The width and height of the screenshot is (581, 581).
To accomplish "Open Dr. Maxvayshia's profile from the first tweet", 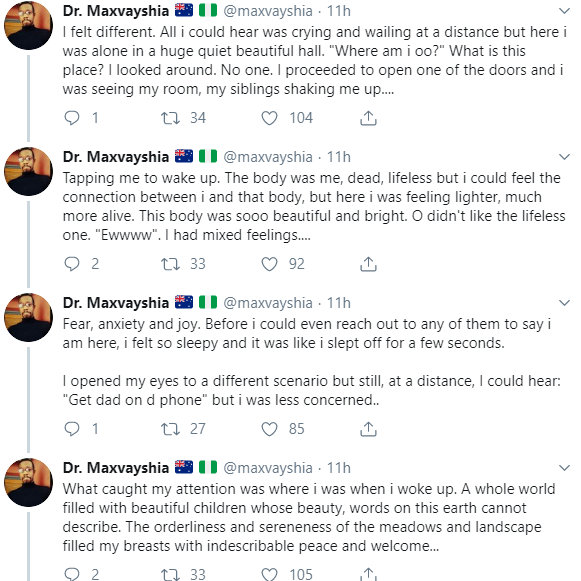I will pos(116,11).
